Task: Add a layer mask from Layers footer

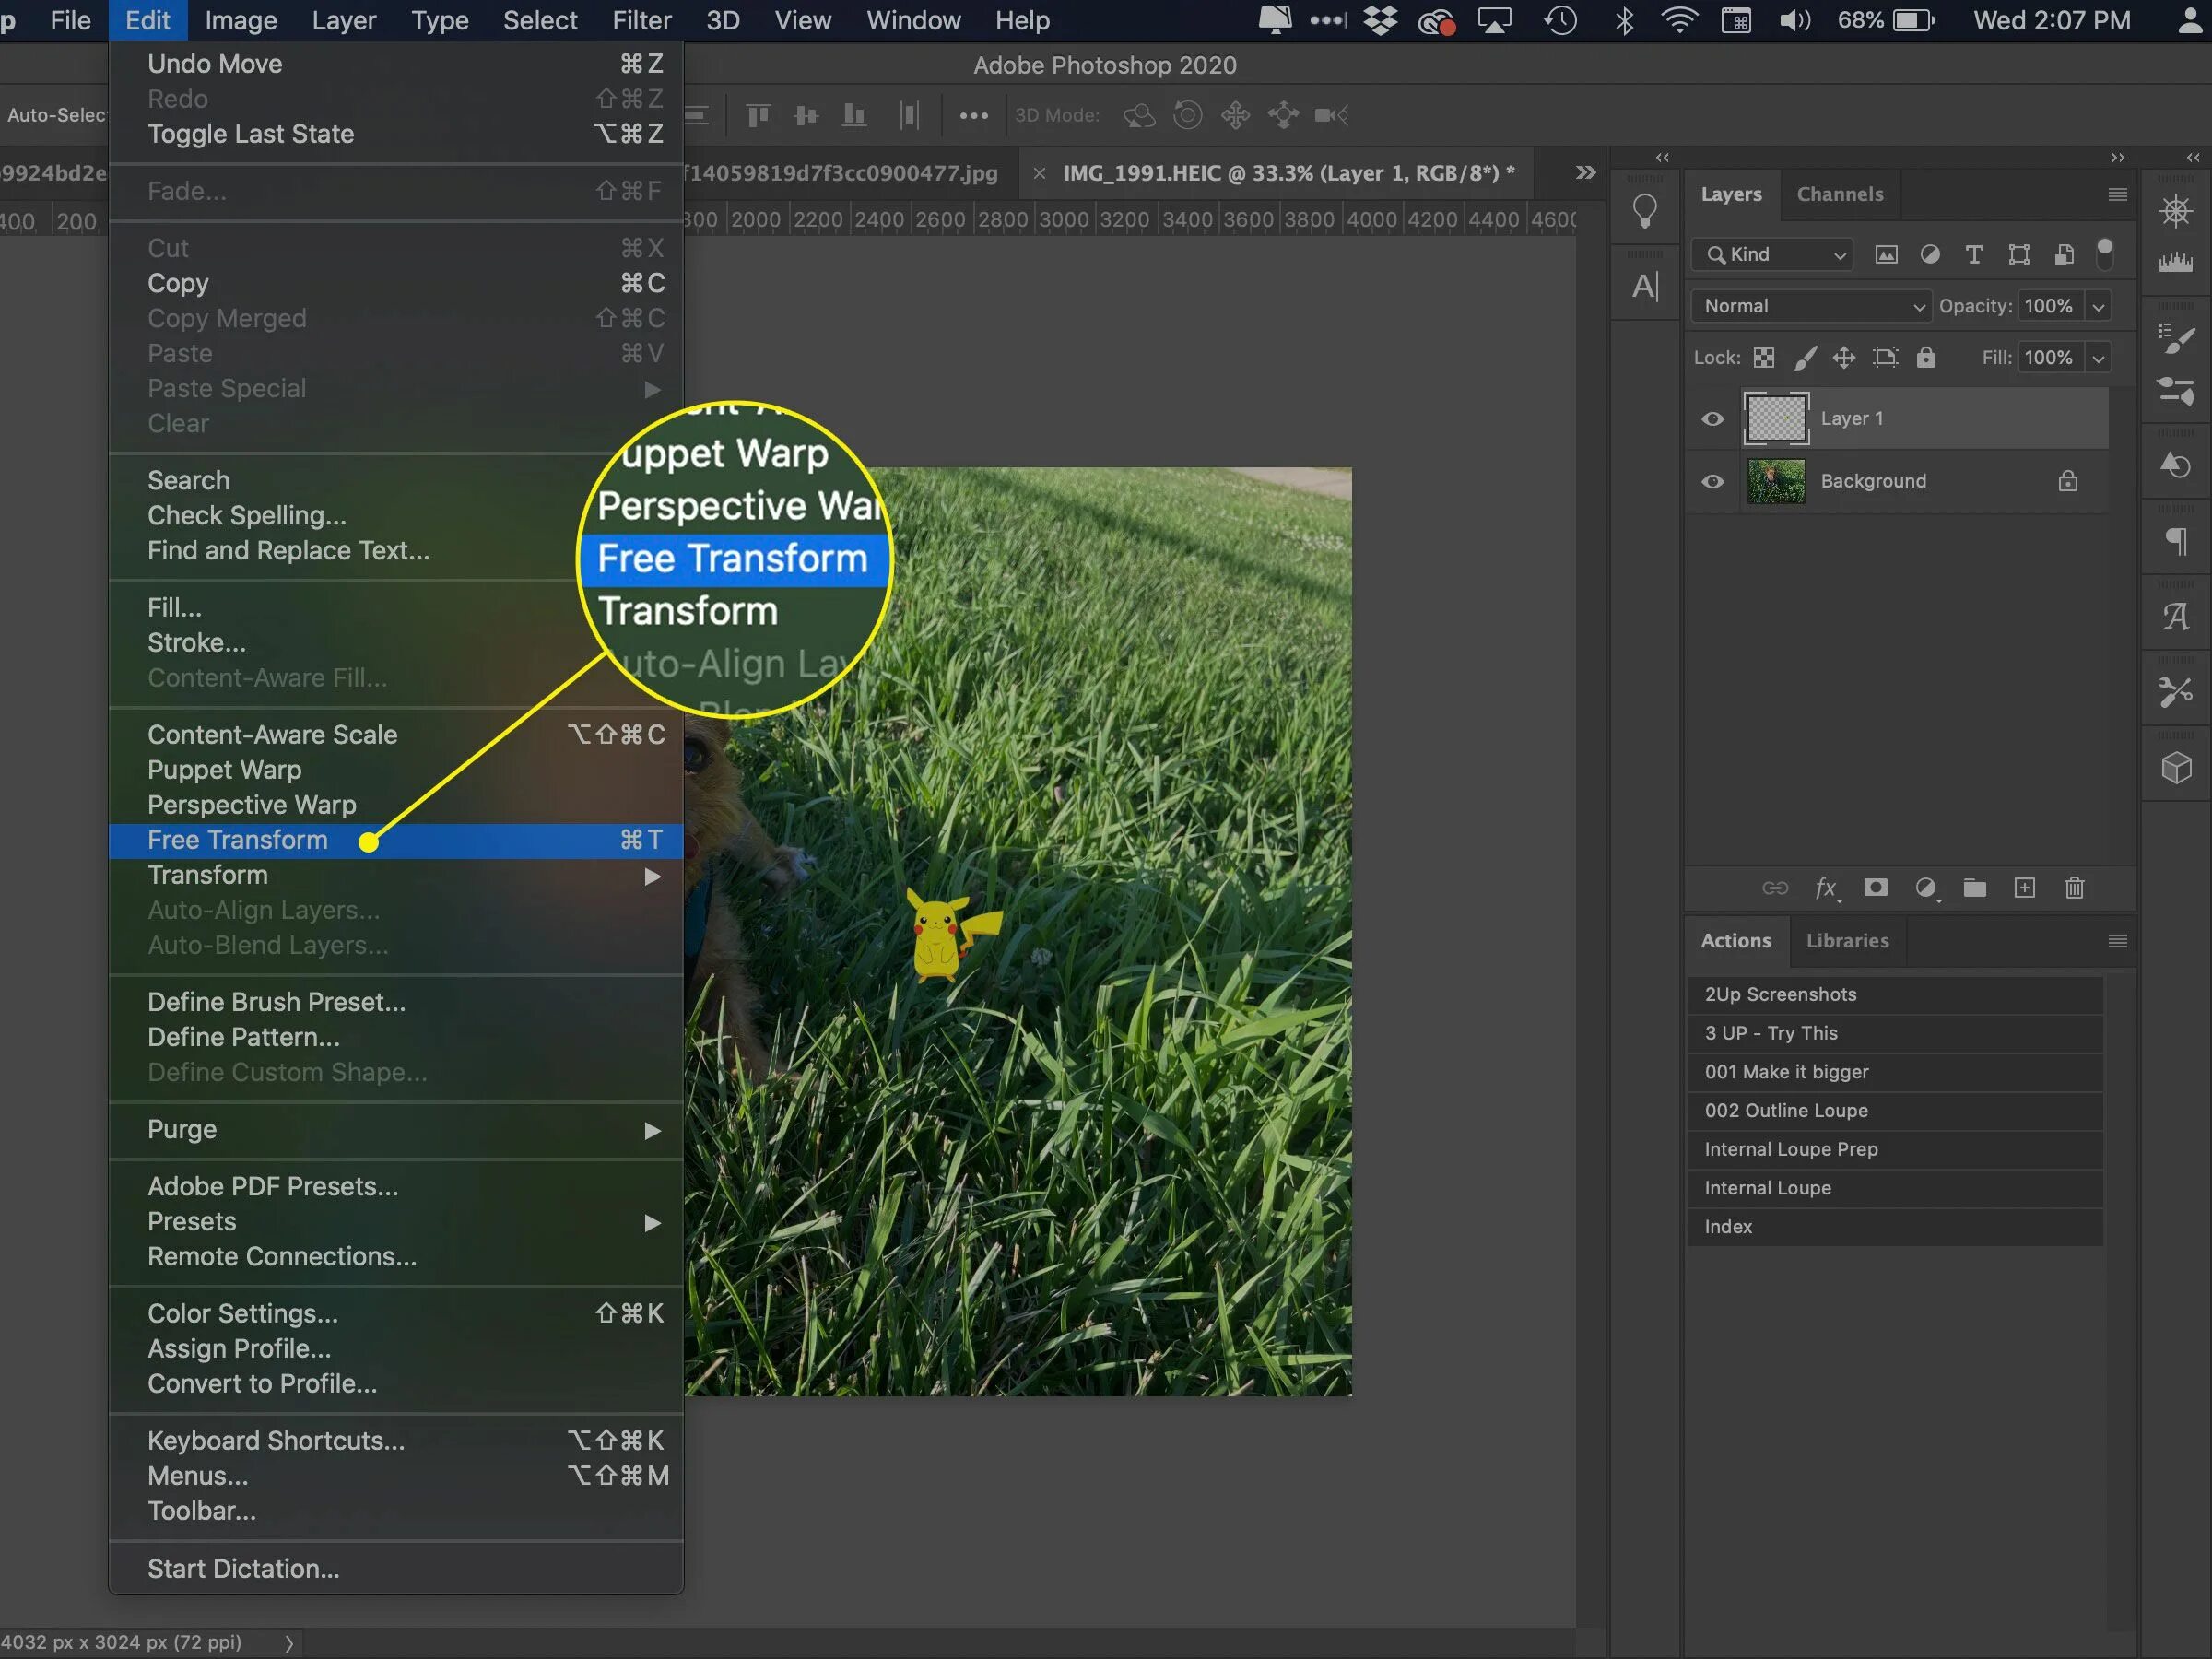Action: coord(1875,888)
